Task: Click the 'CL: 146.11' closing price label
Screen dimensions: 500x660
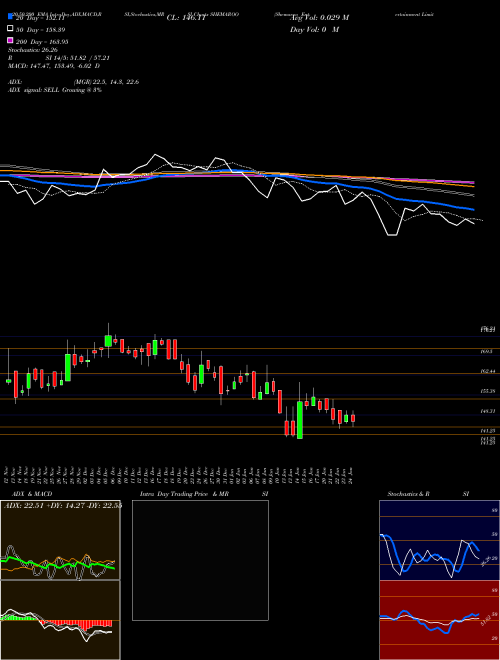Action: 186,18
